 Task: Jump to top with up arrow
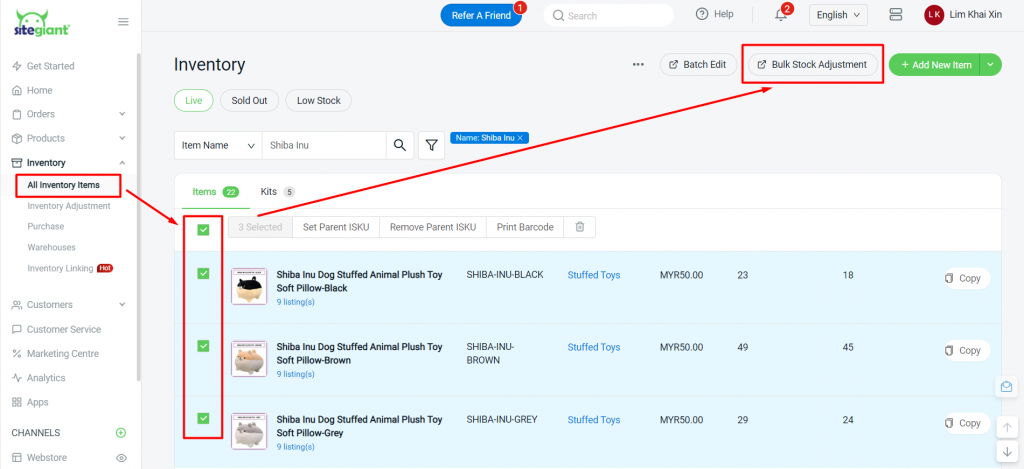coord(1006,428)
